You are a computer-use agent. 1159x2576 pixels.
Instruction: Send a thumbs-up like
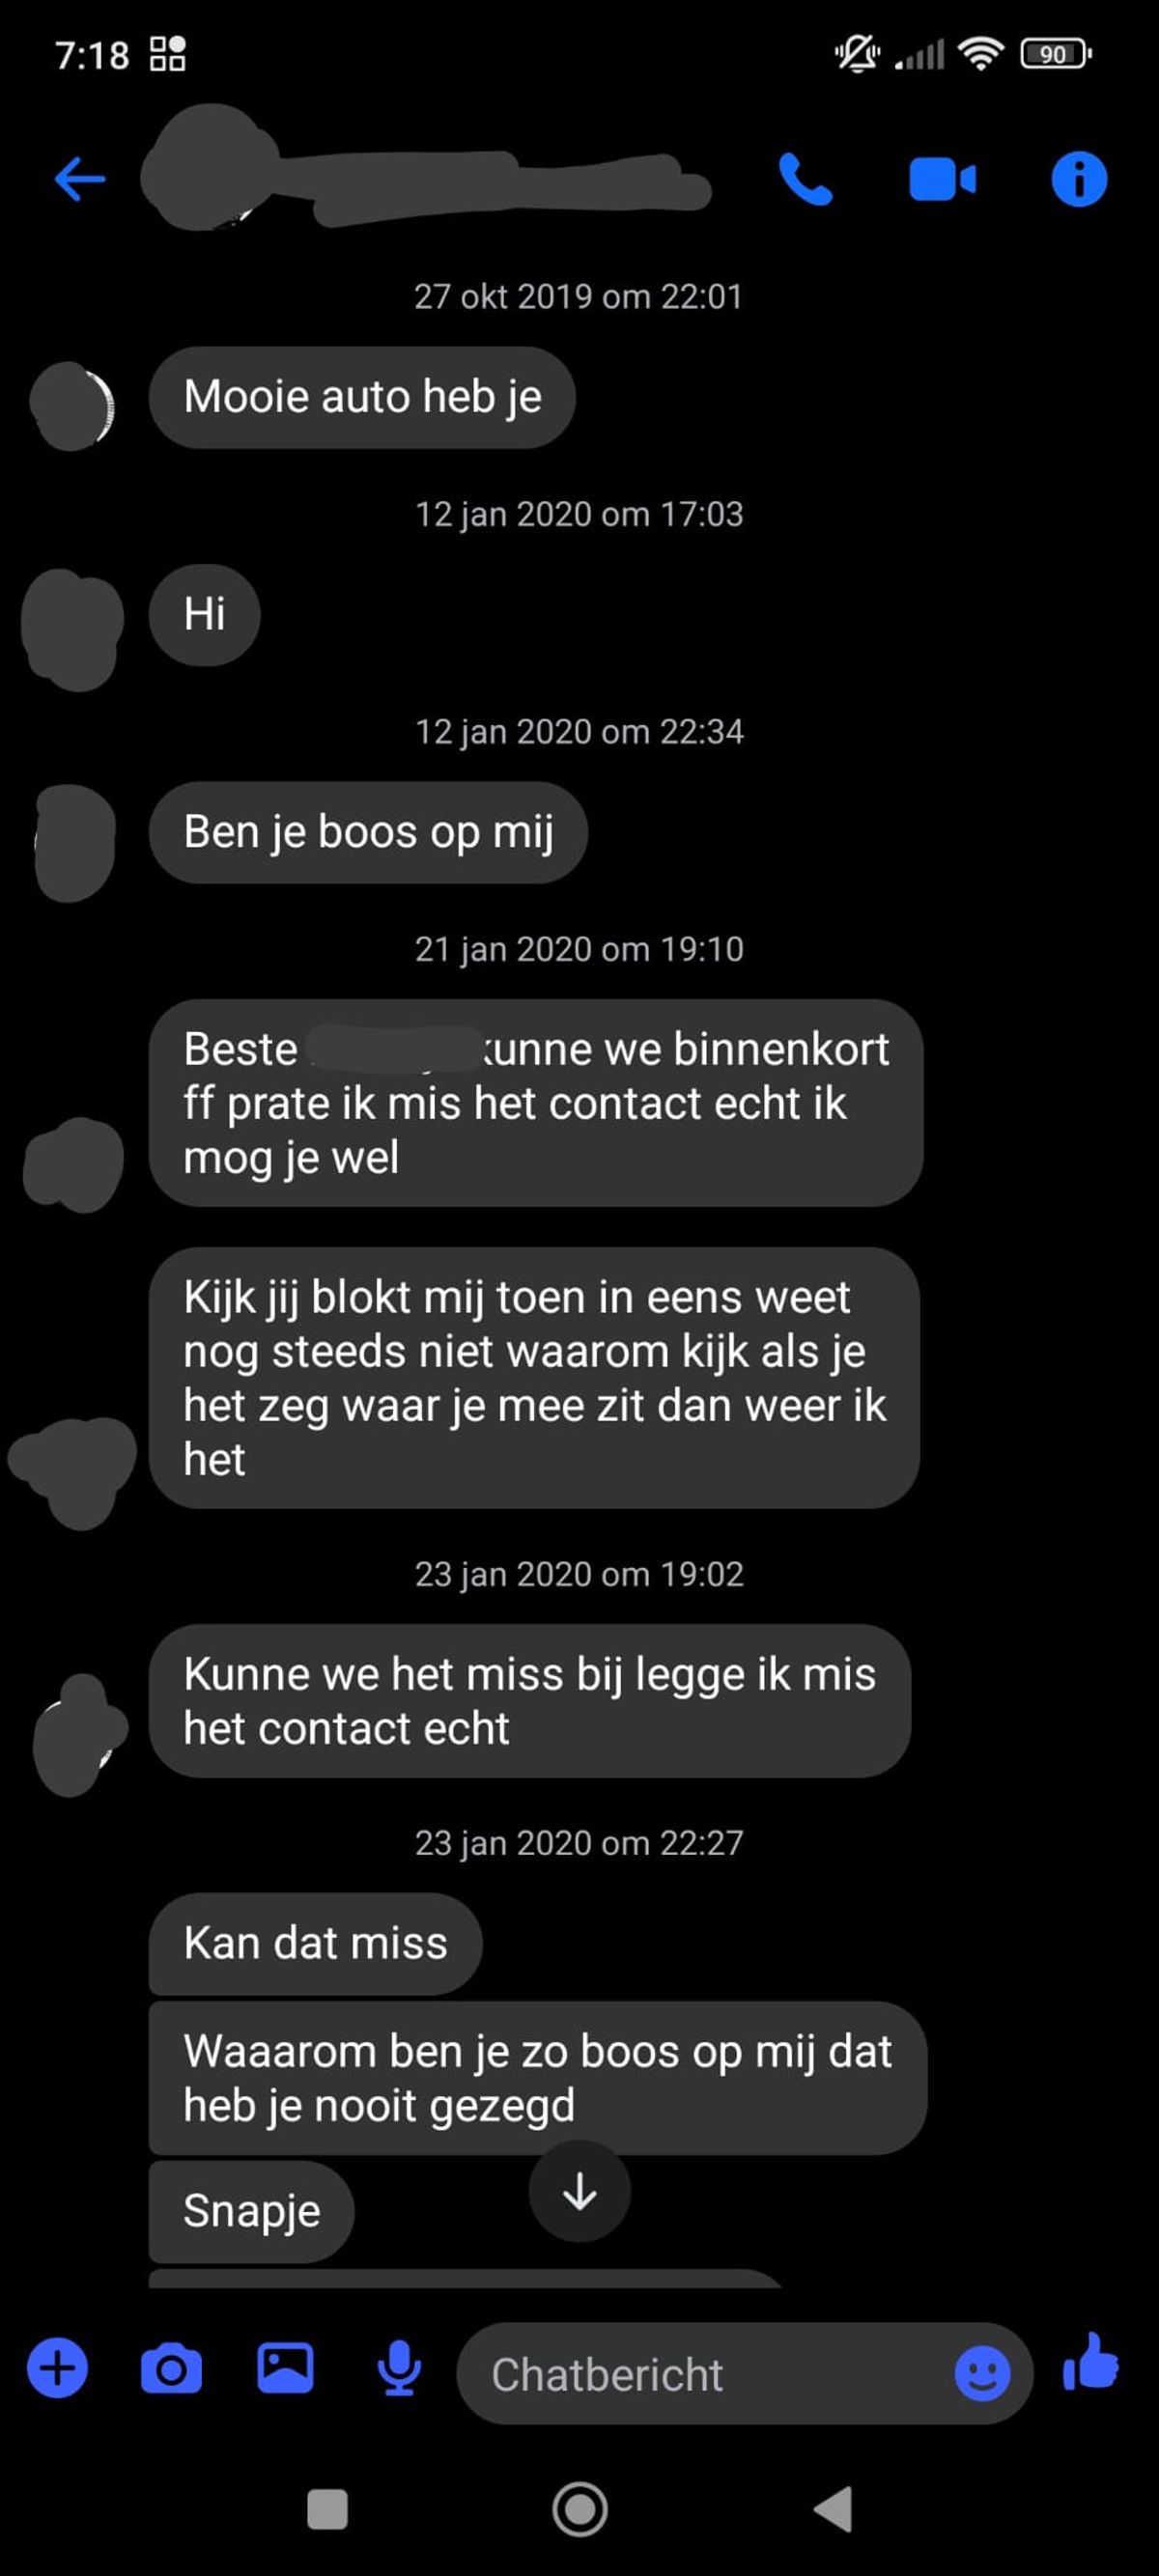1091,2362
